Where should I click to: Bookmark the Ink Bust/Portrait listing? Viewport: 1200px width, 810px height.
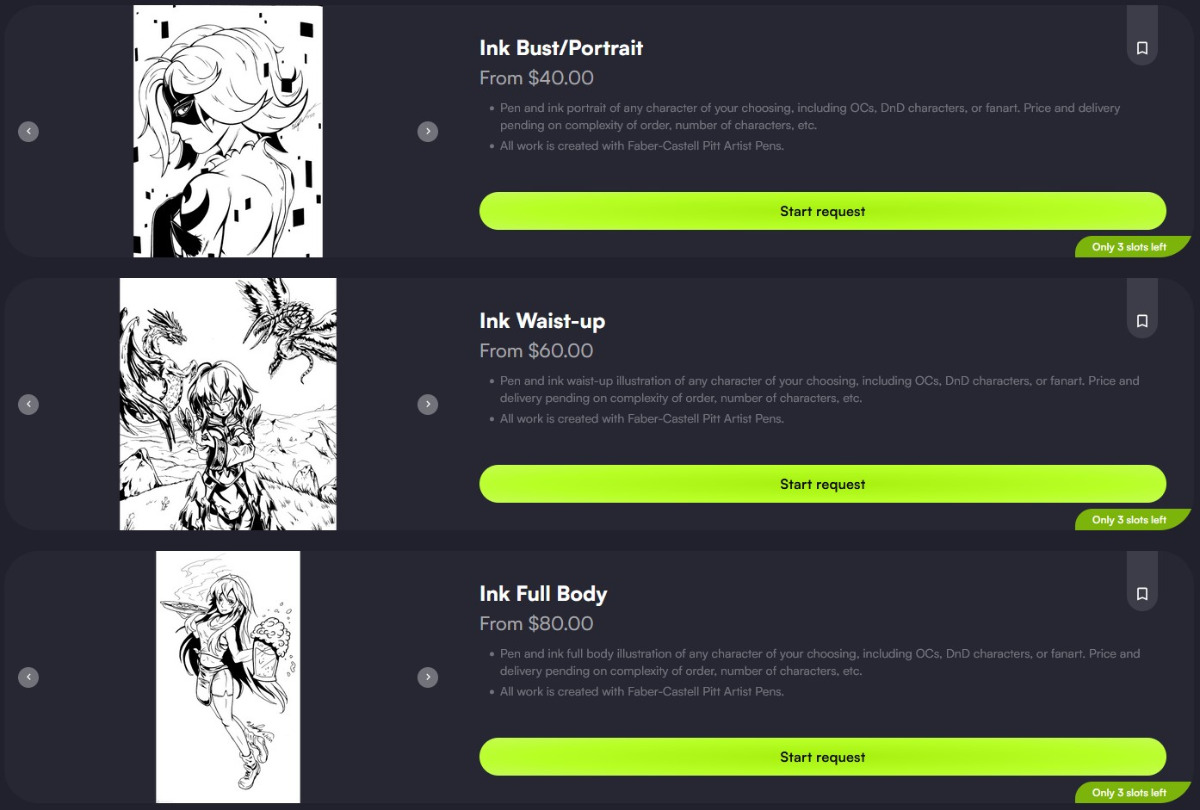pyautogui.click(x=1142, y=47)
